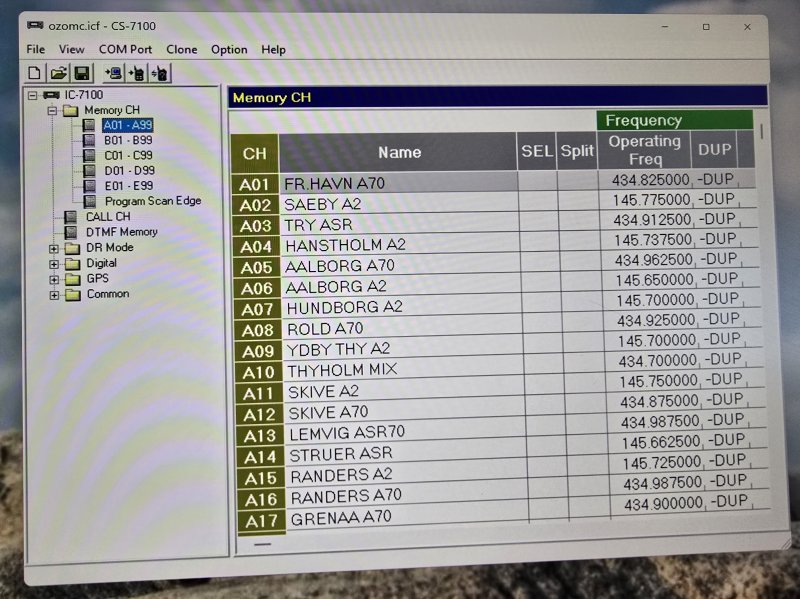Open the COM Port menu
Image resolution: width=800 pixels, height=599 pixels.
[125, 49]
